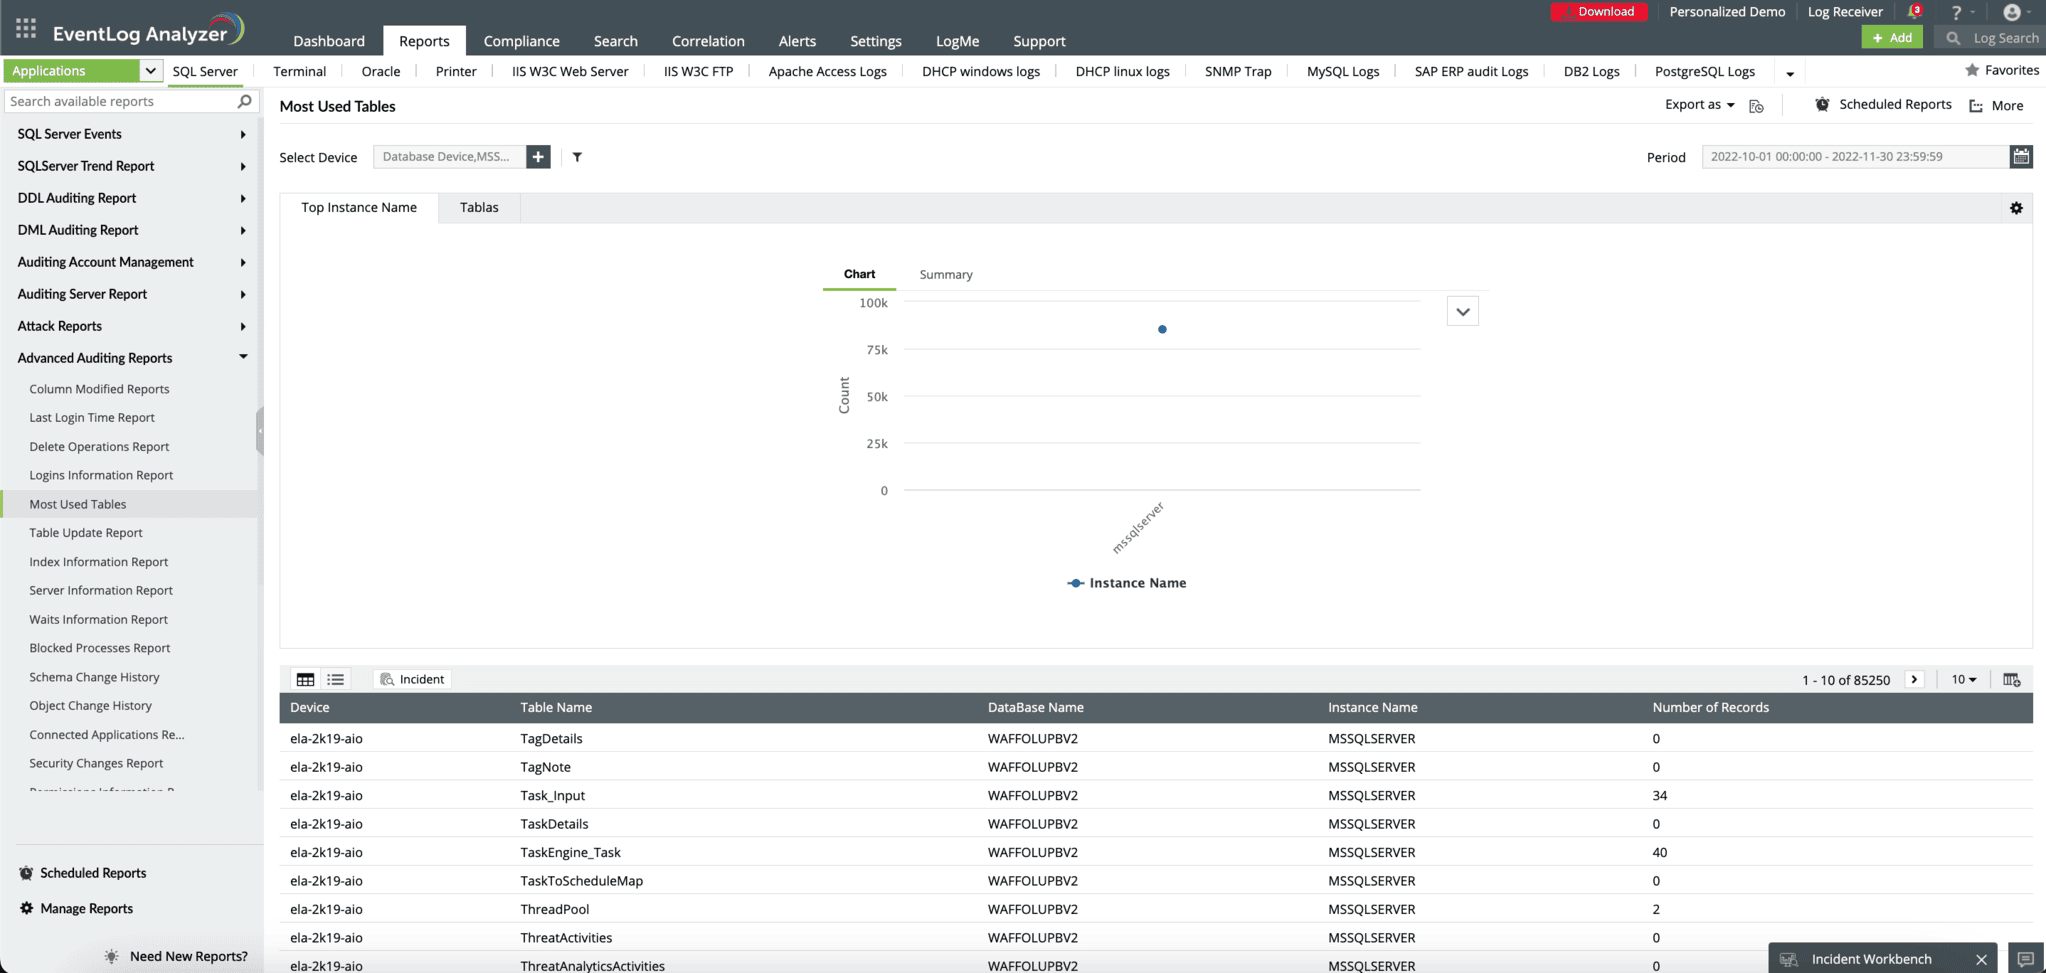Open the device filter funnel icon
The width and height of the screenshot is (2046, 973).
pyautogui.click(x=577, y=157)
